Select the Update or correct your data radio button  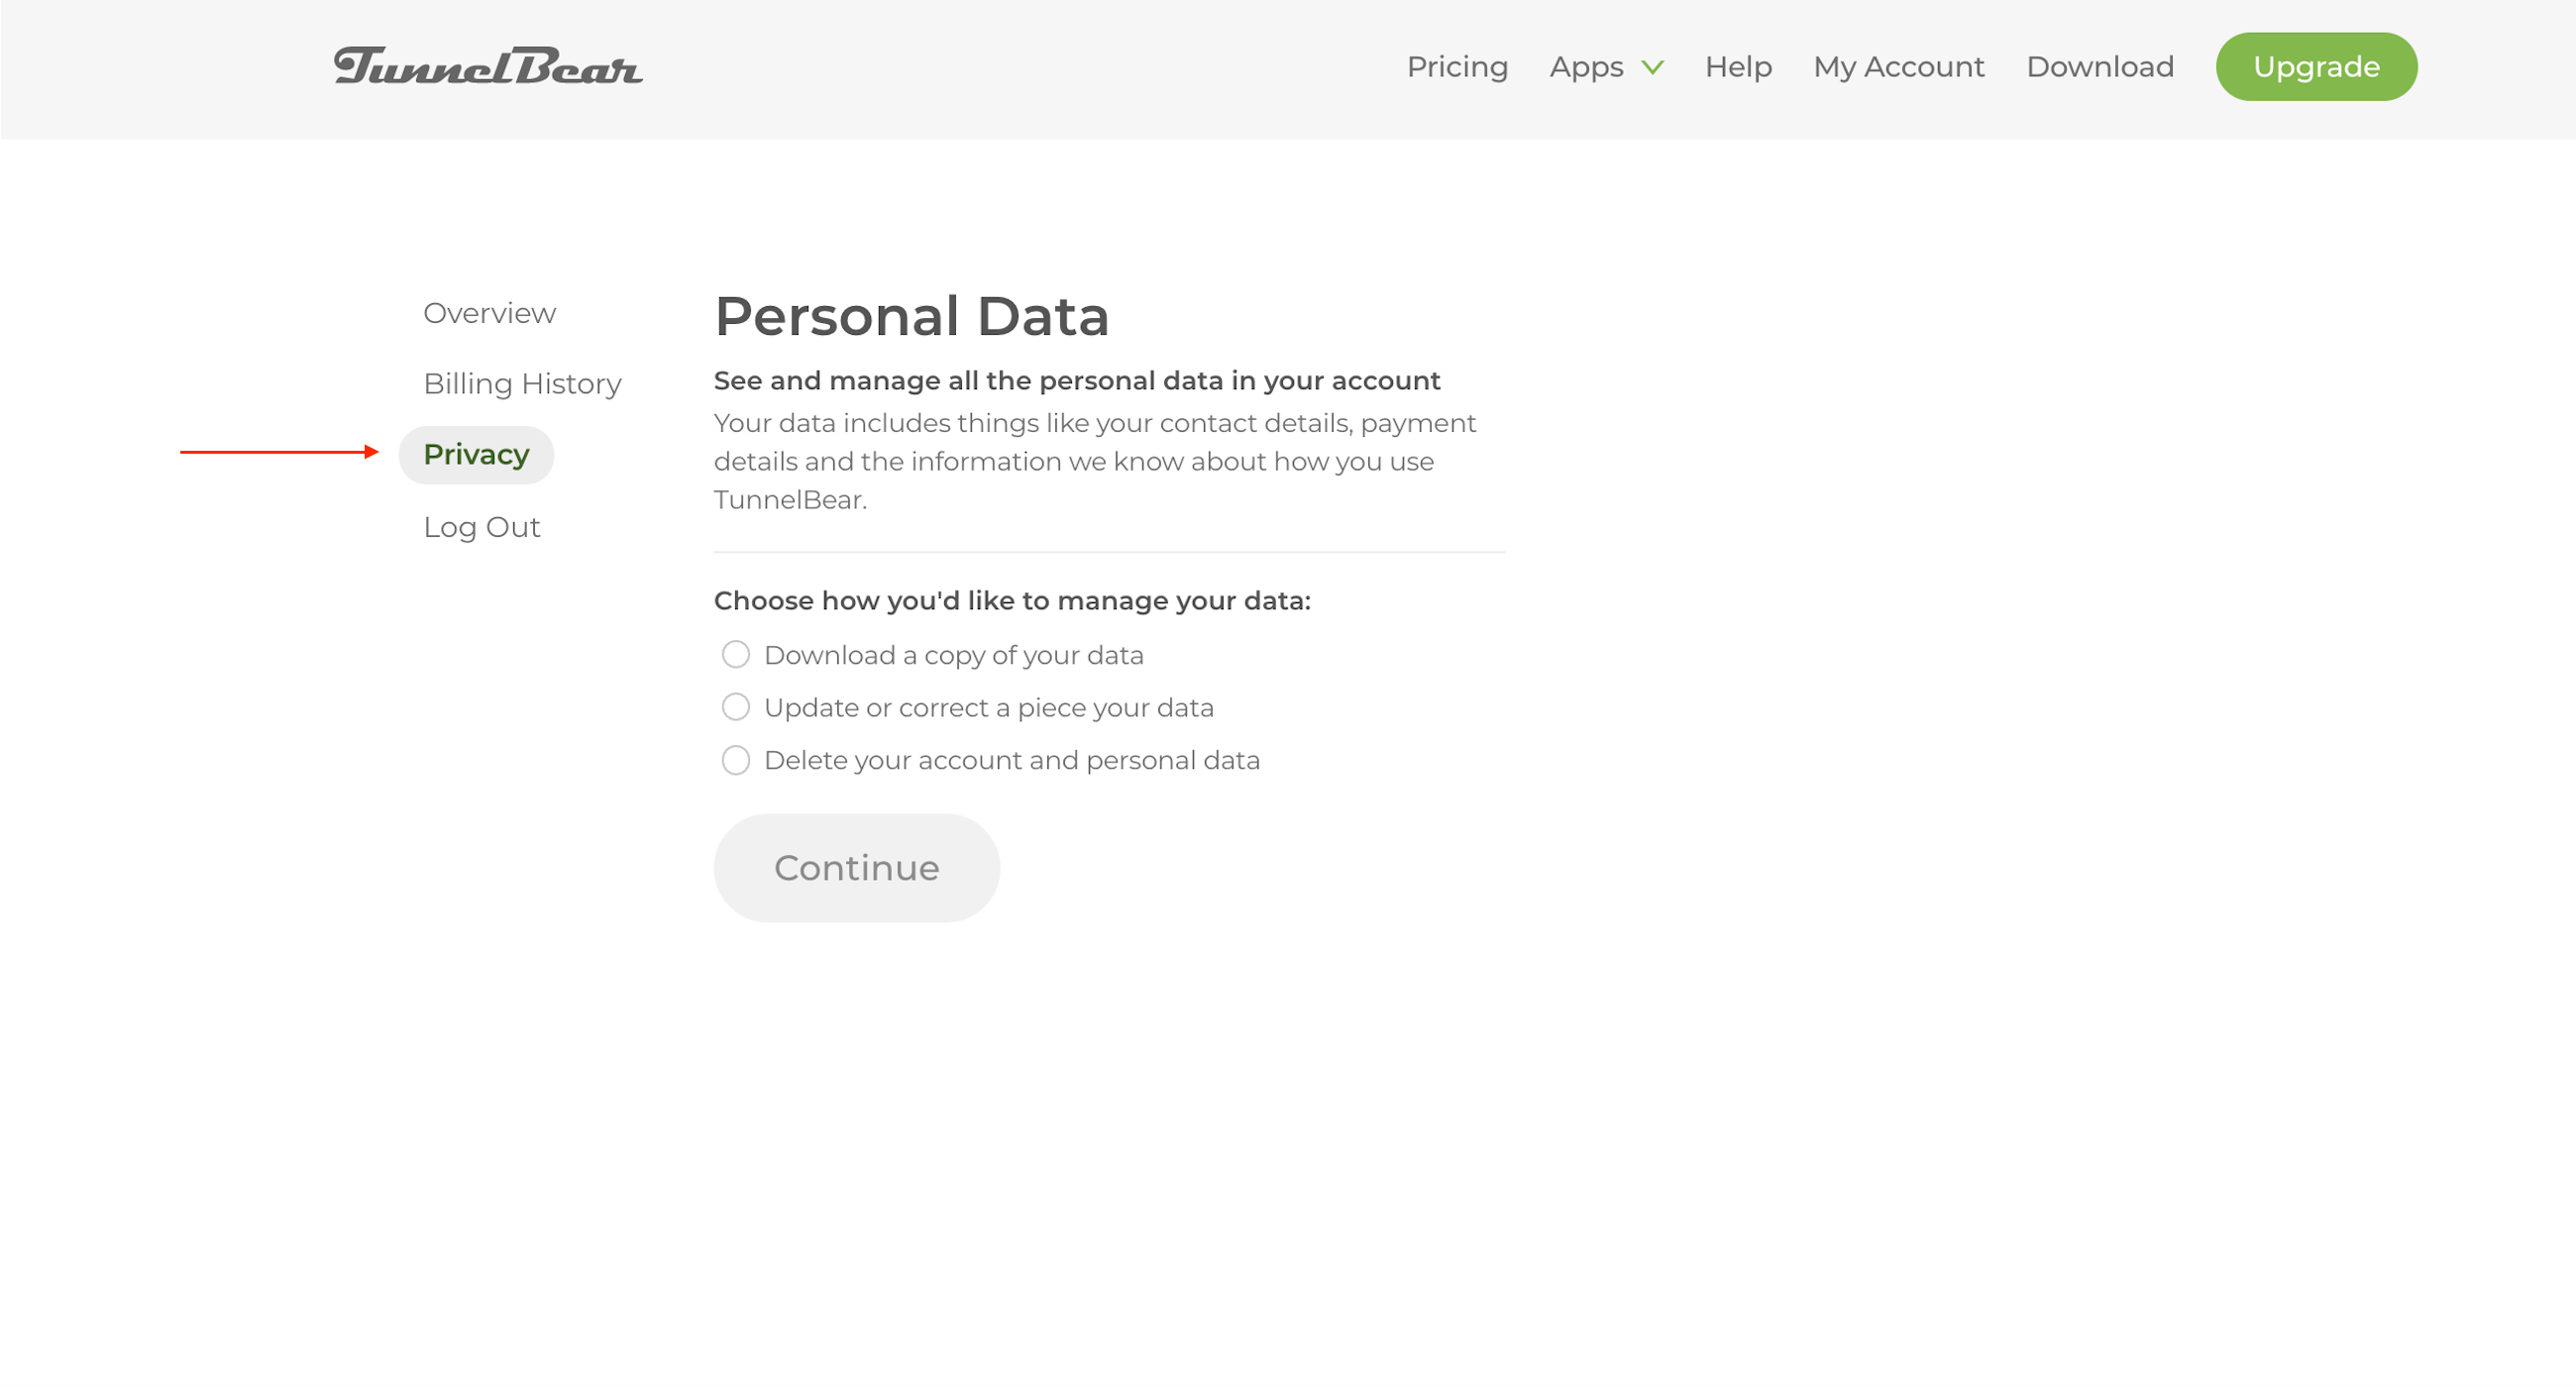point(736,708)
